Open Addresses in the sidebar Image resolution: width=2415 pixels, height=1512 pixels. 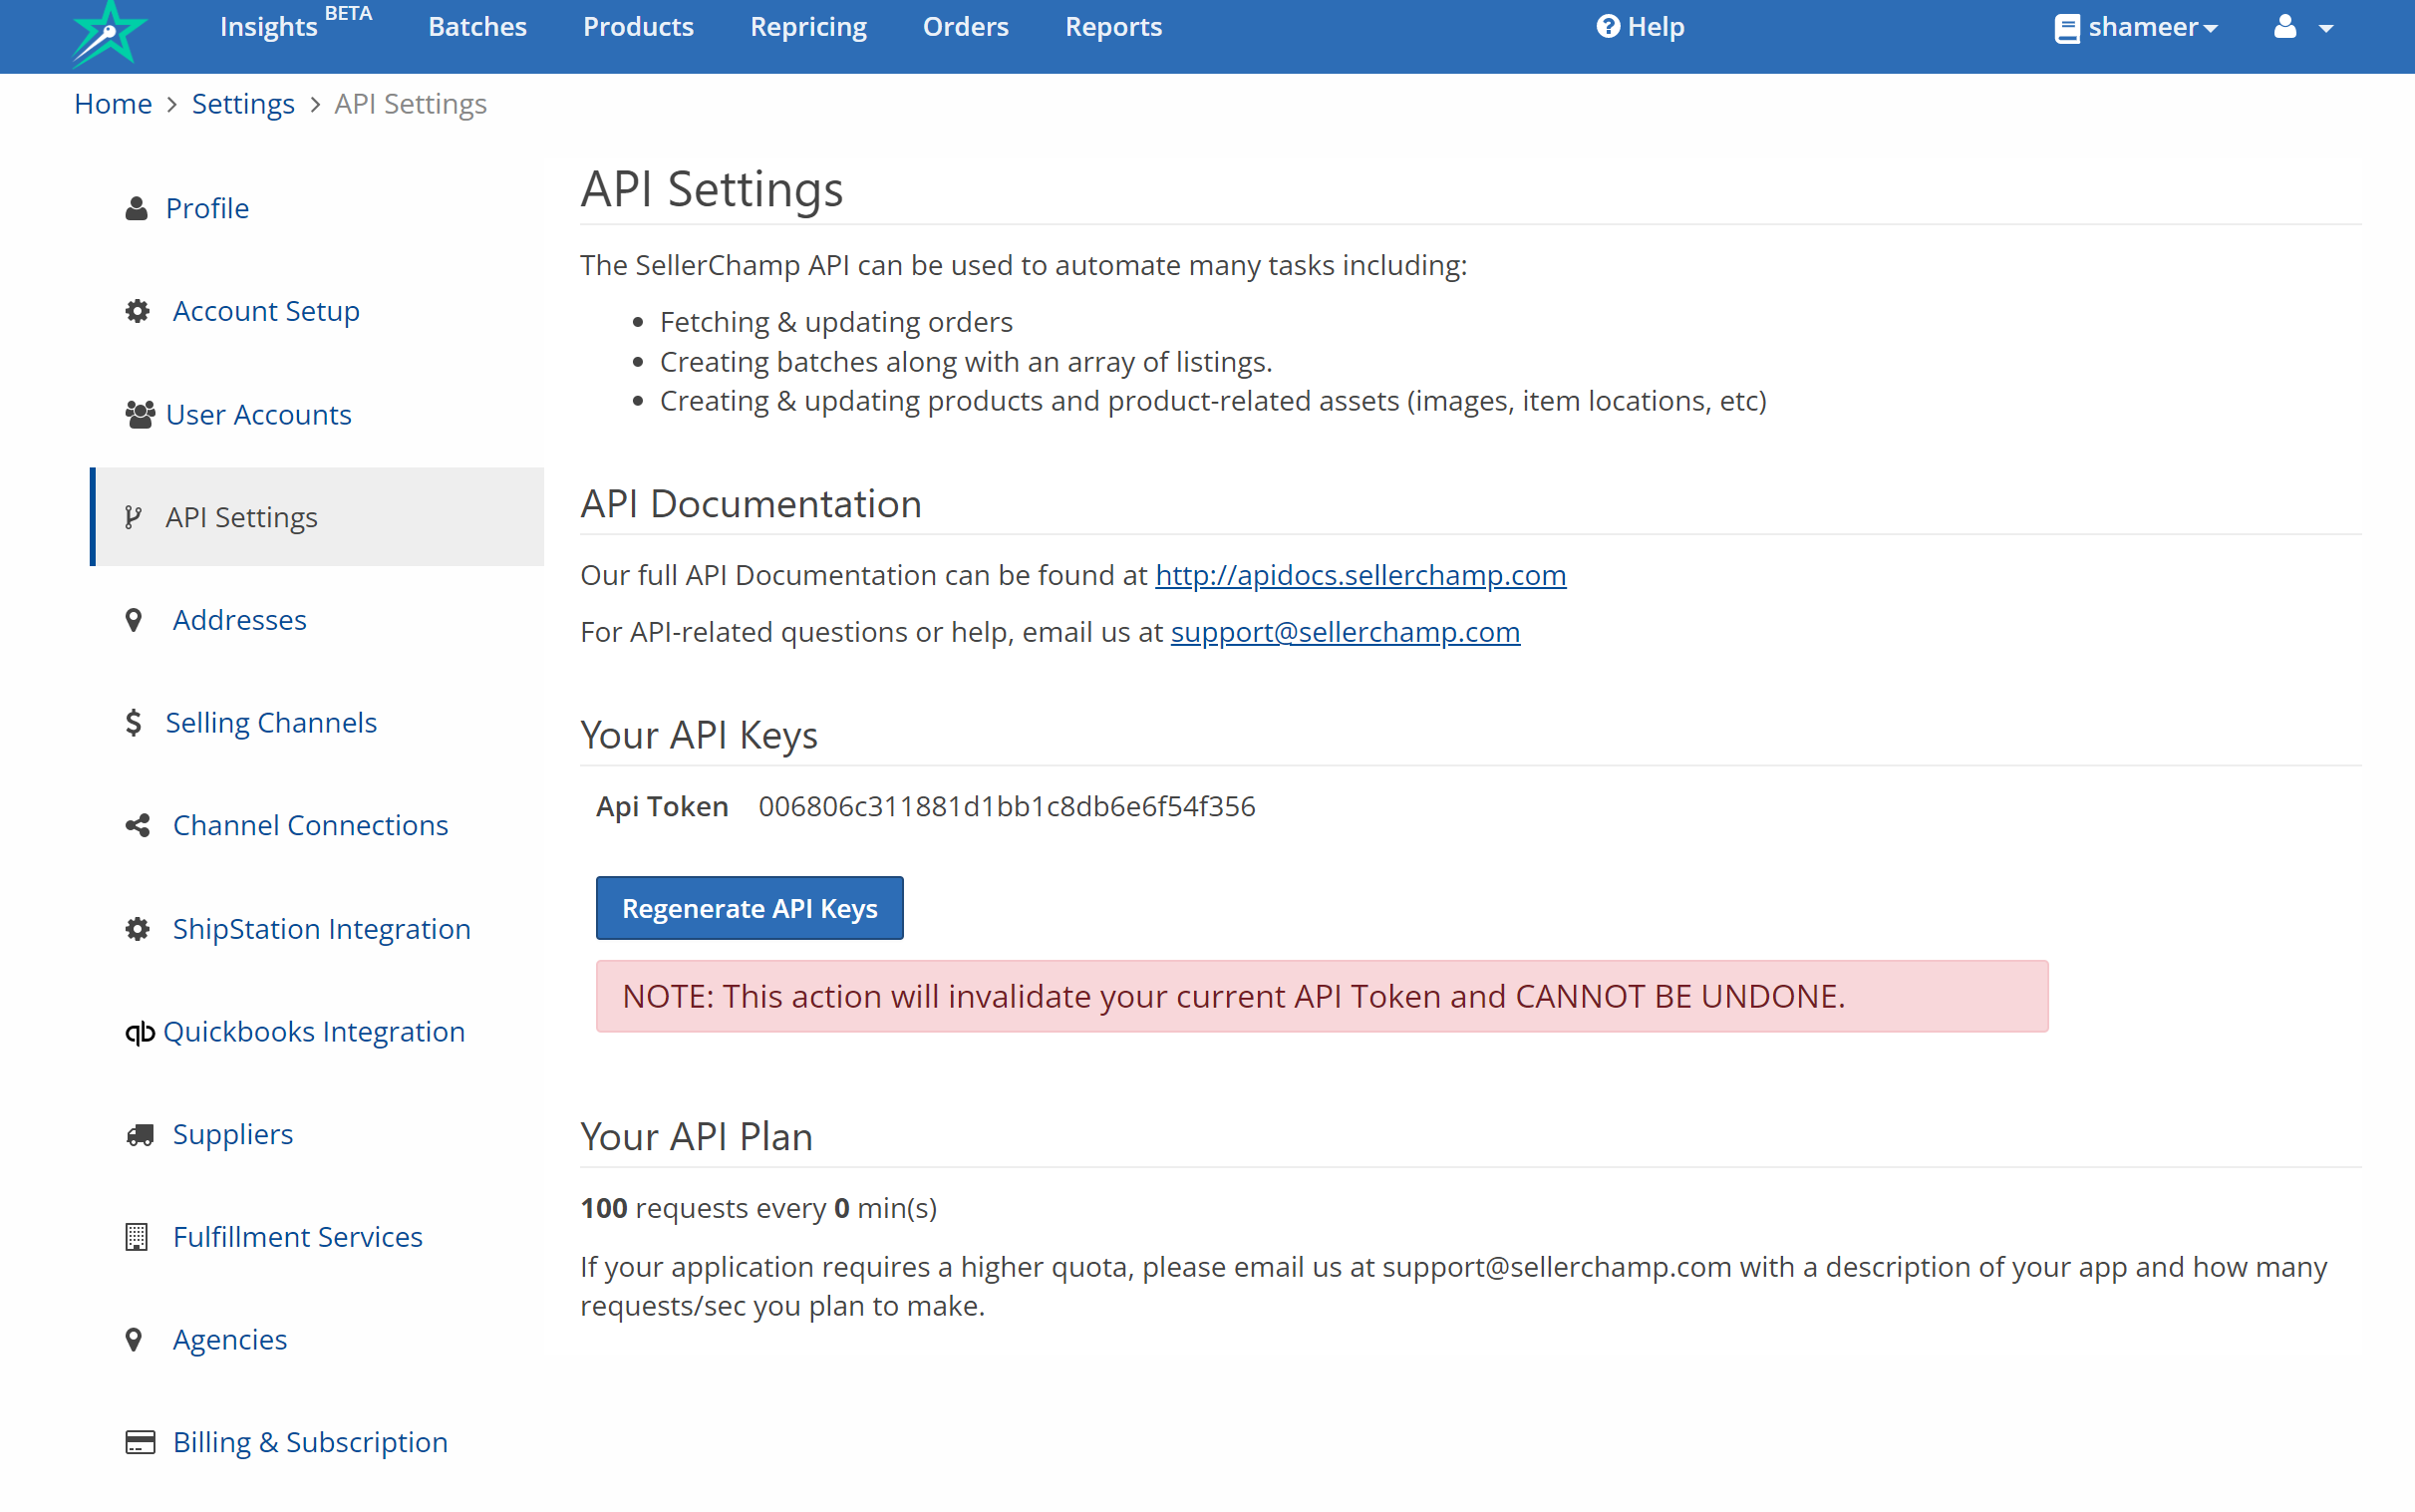point(239,620)
